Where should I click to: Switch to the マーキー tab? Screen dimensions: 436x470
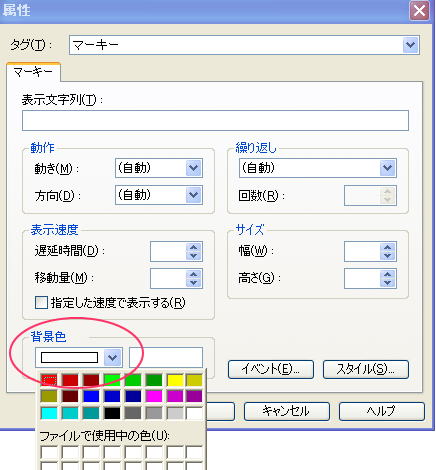pos(33,72)
